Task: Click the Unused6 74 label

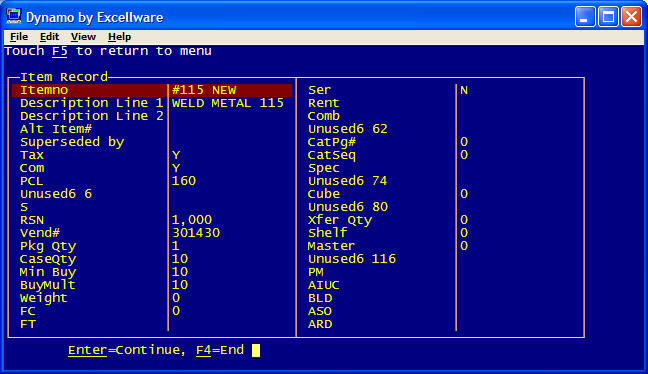Action: coord(348,181)
